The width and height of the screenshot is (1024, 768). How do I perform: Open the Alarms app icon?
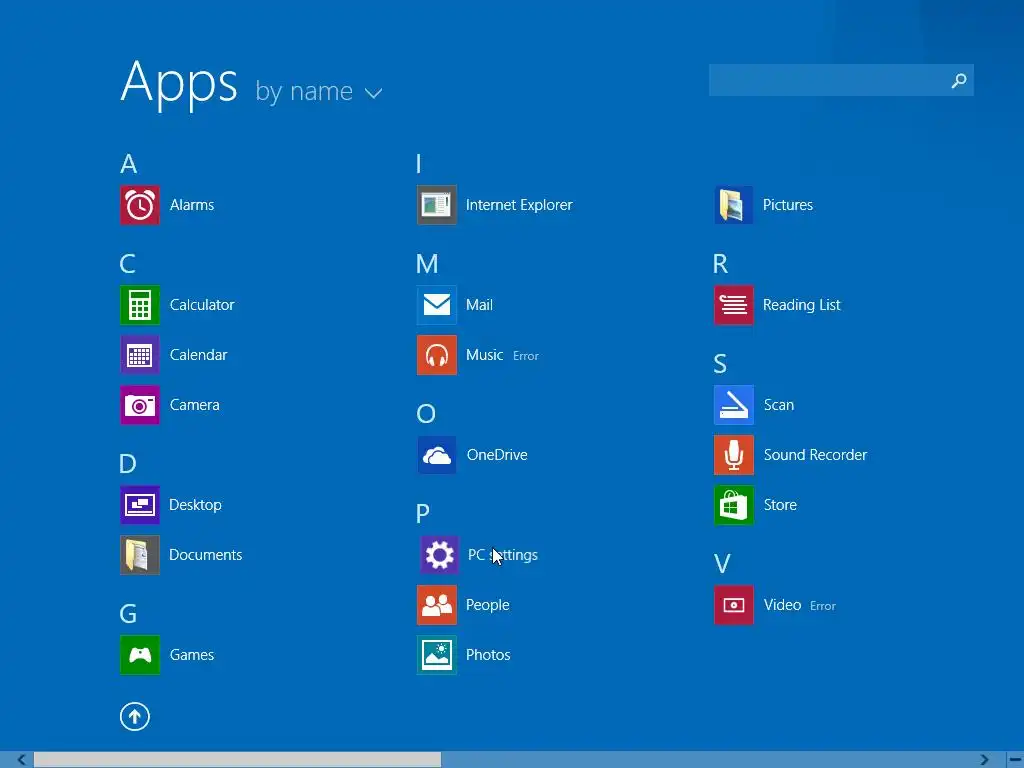point(140,205)
